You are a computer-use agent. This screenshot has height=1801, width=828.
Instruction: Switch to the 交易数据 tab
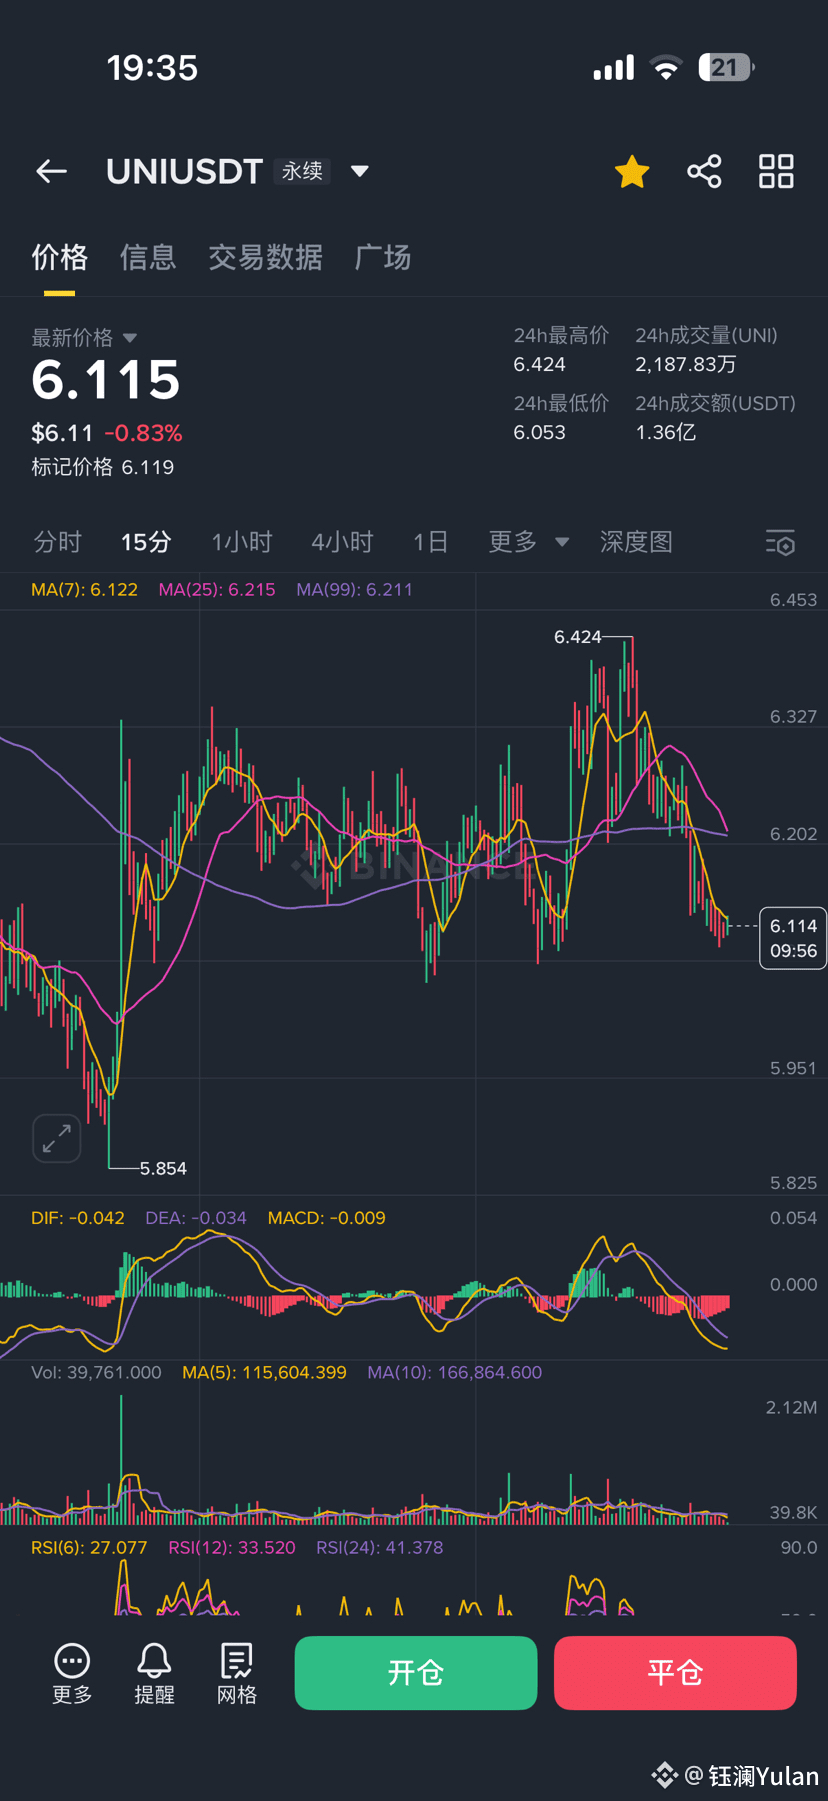click(265, 258)
